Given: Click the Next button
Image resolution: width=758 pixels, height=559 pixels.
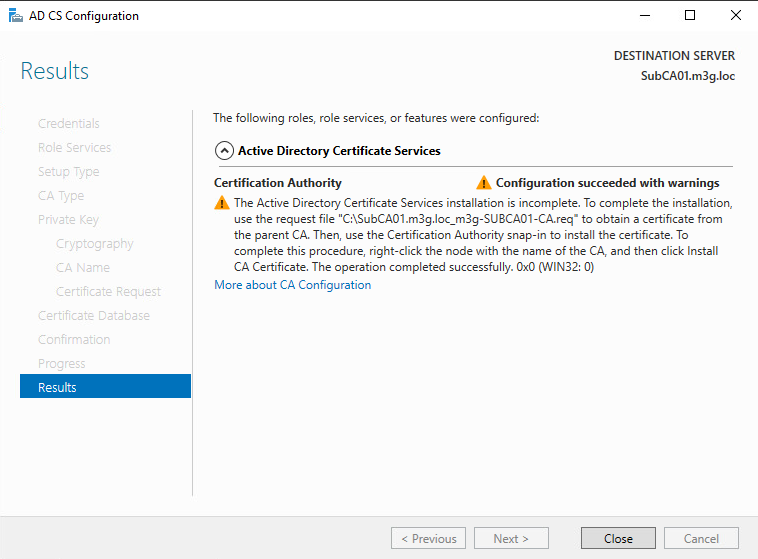Looking at the screenshot, I should tap(511, 538).
